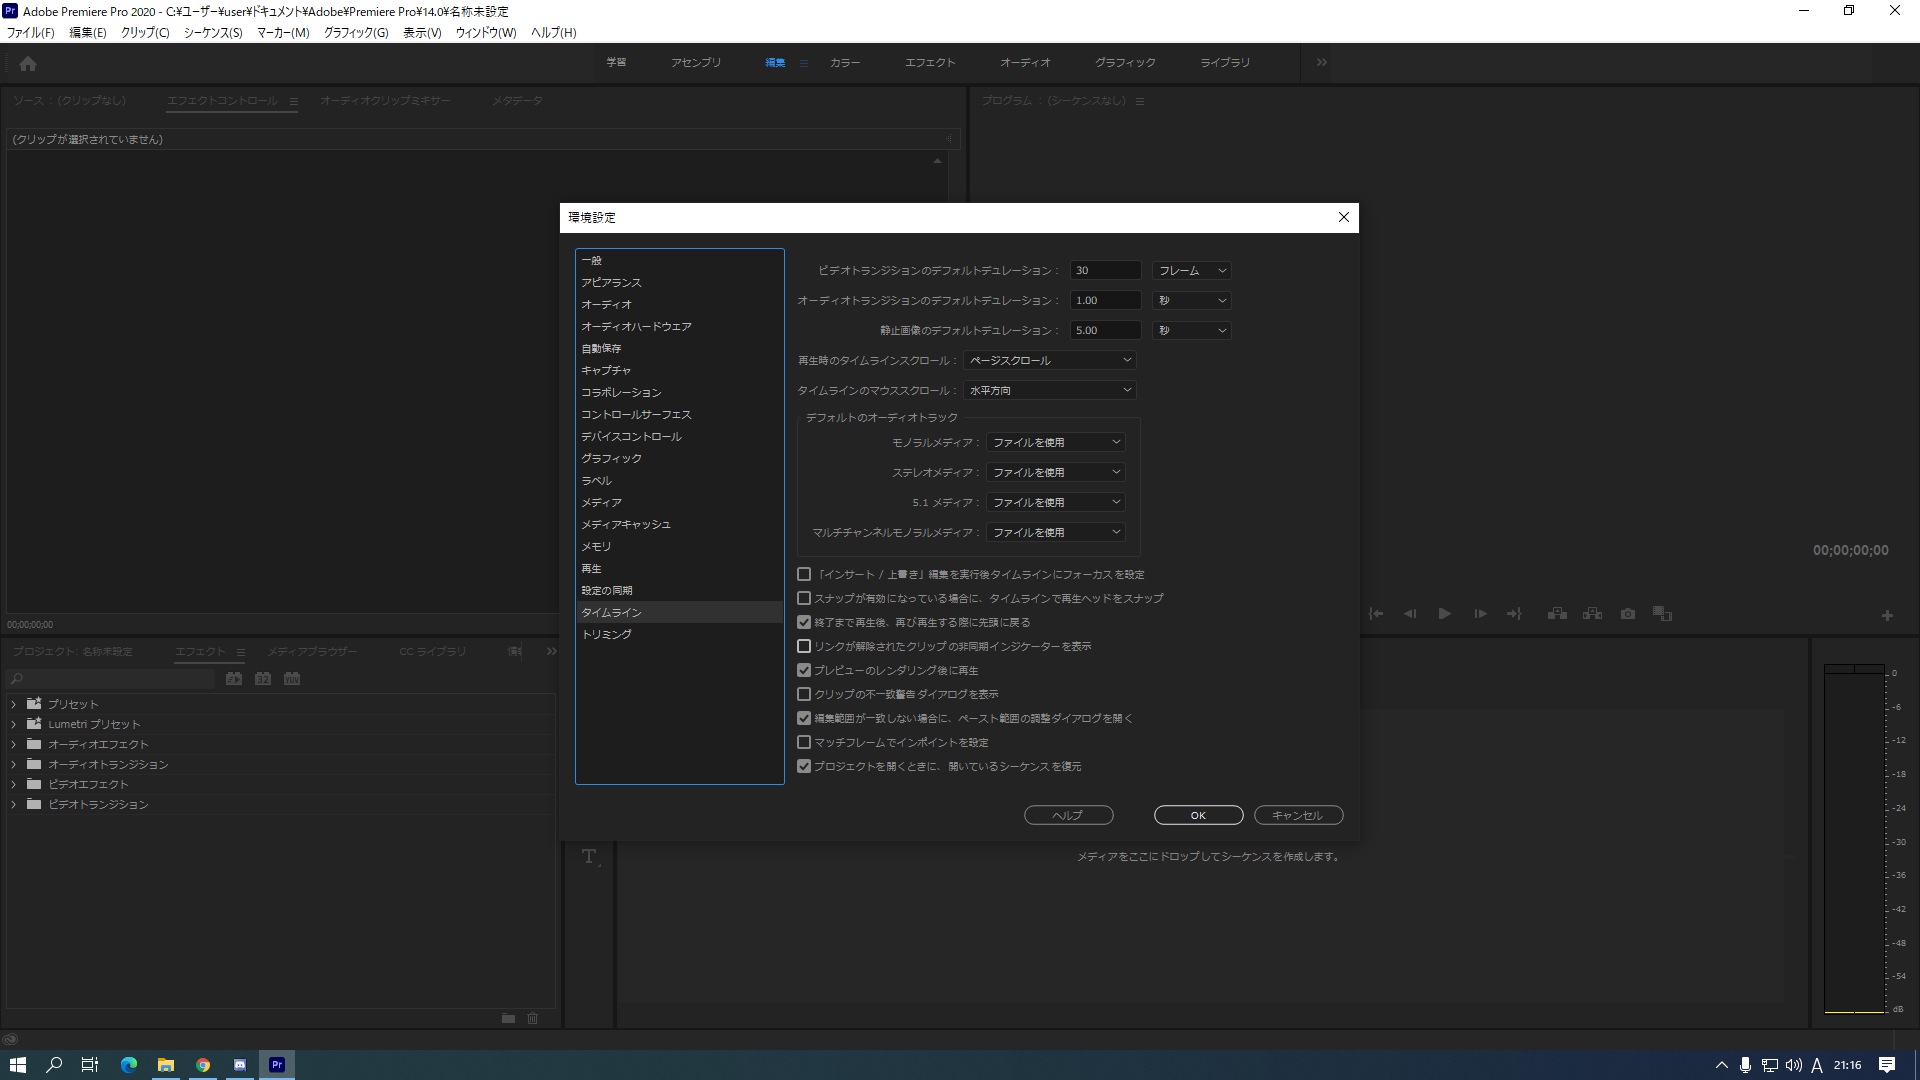Open mono media (モノラルメディア) dropdown
Screen dimensions: 1920x1080
1056,443
